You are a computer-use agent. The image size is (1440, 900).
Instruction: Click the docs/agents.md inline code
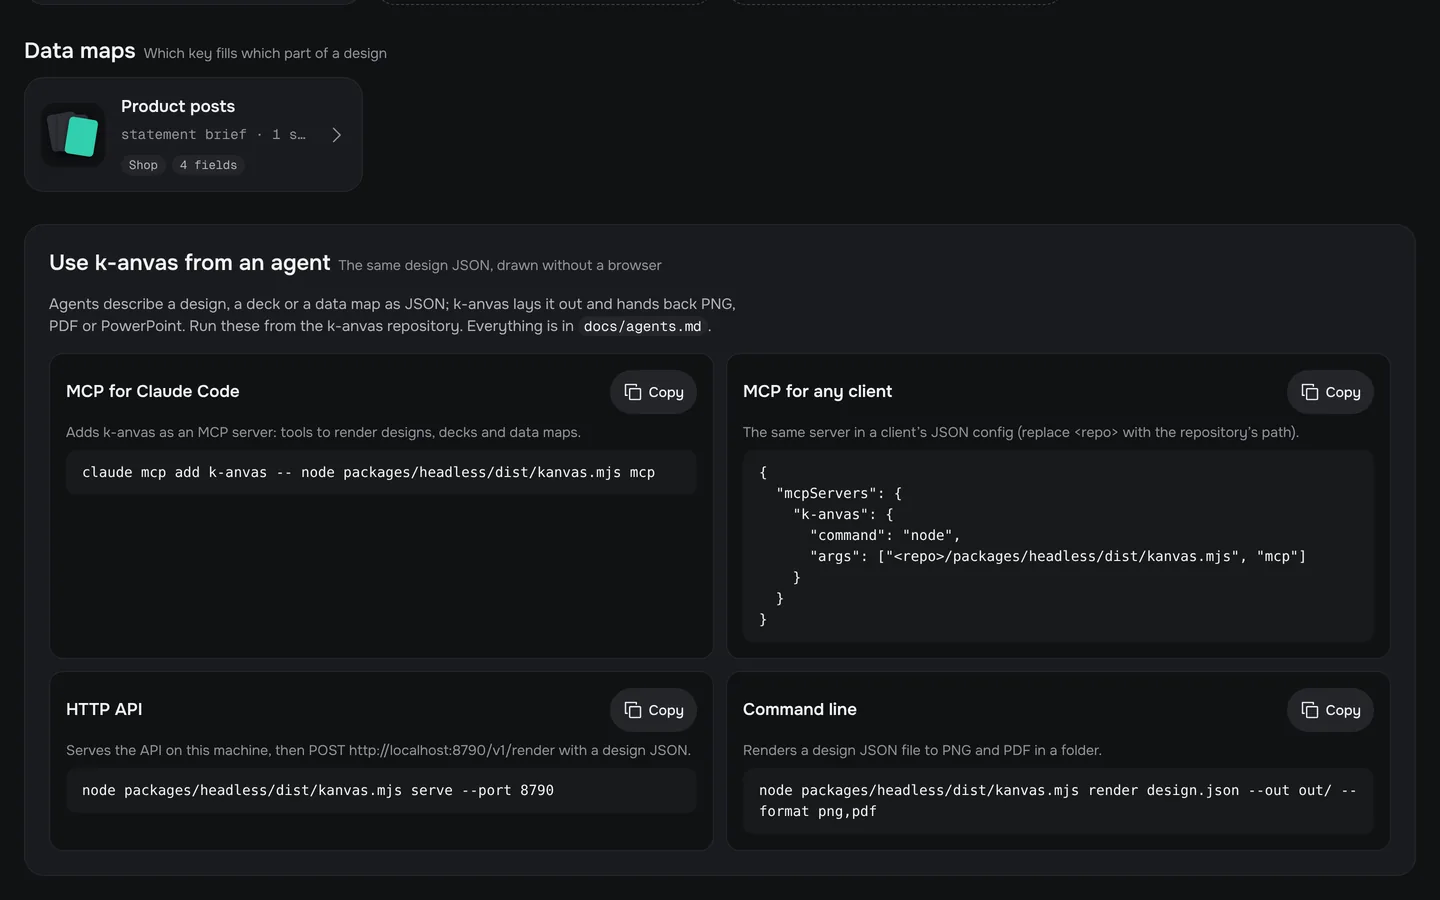(642, 326)
